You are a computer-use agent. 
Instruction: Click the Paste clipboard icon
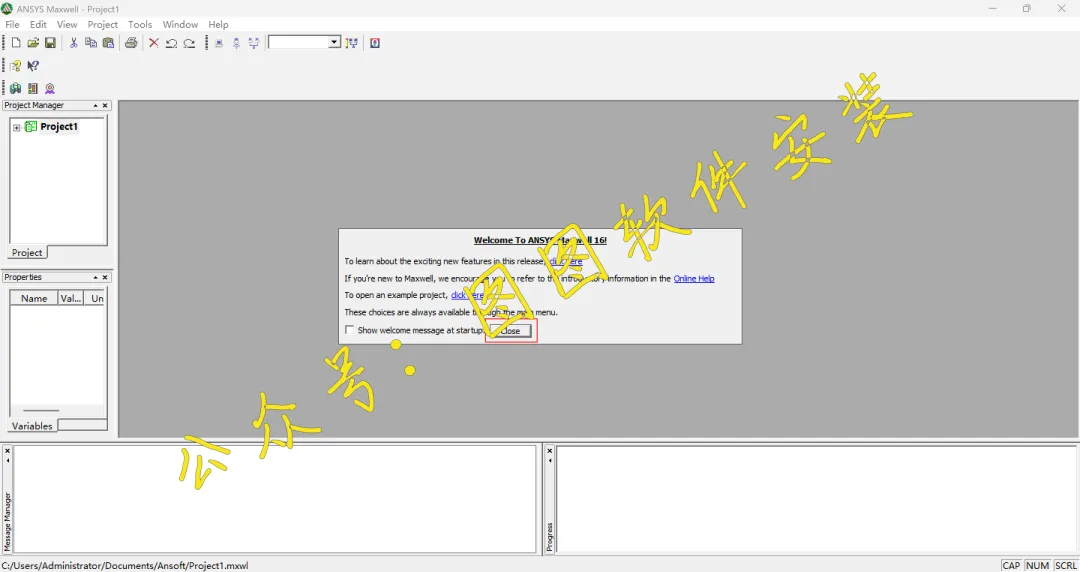click(x=108, y=43)
